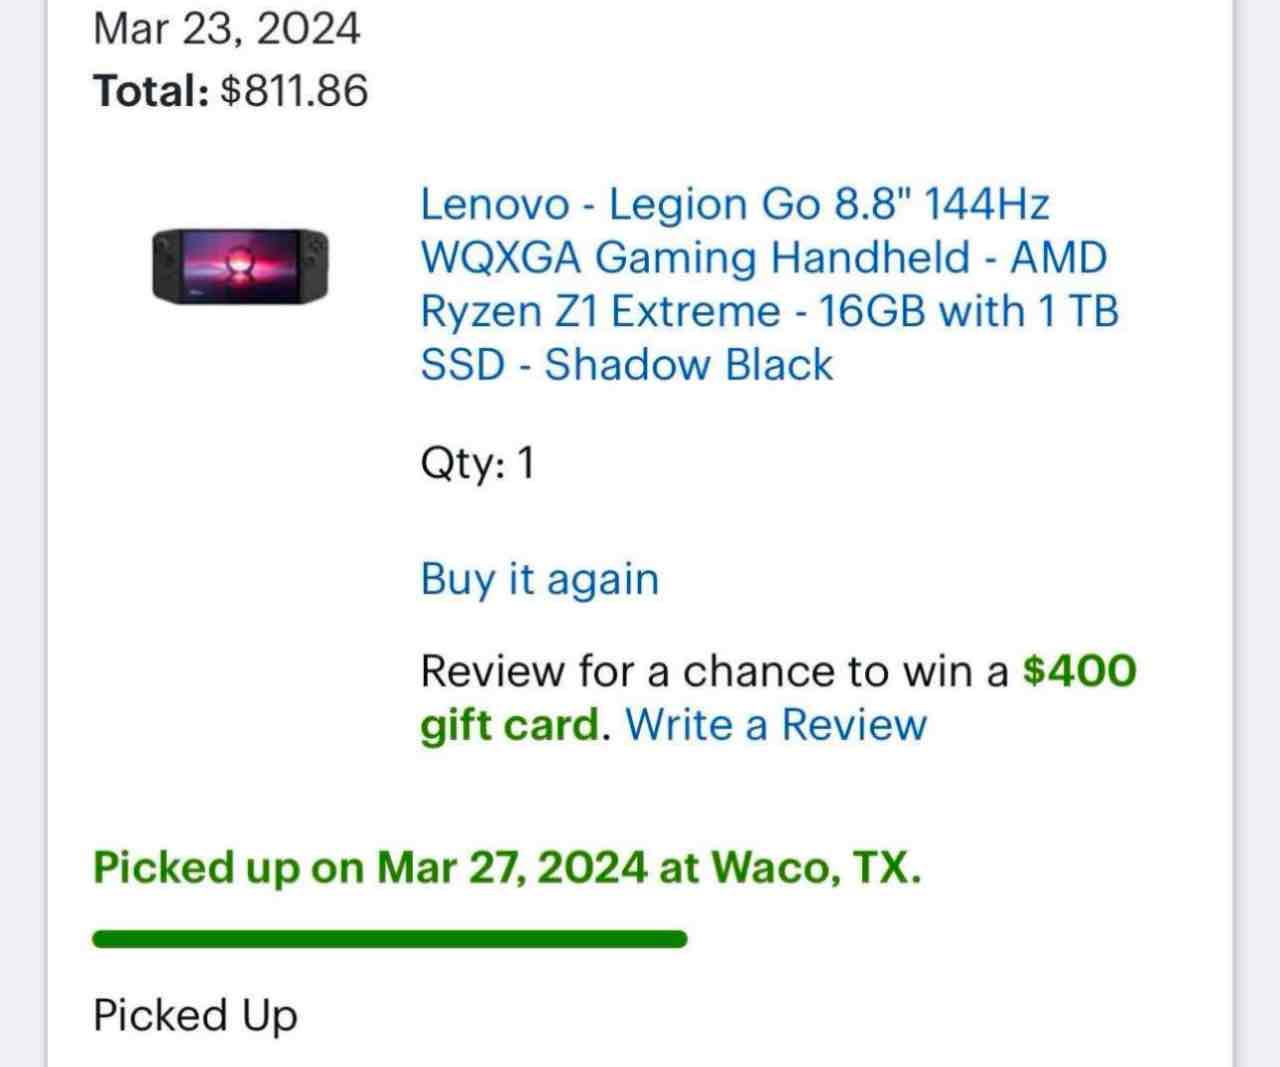Screen dimensions: 1280x1067
Task: Click Ryzen Z1 Extreme in product title
Action: click(600, 311)
